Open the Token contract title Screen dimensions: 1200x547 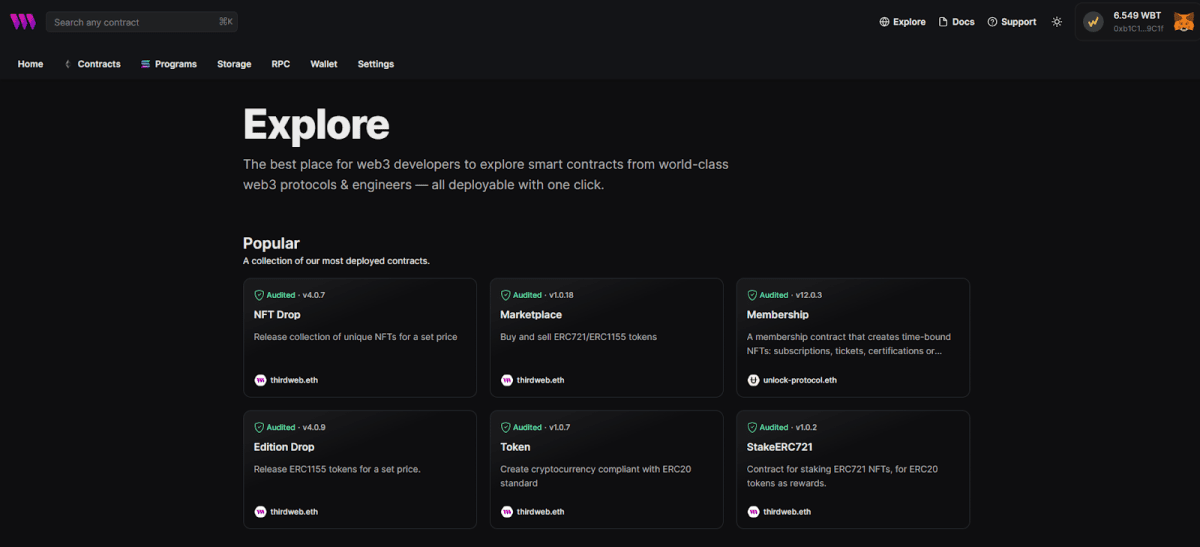point(515,447)
